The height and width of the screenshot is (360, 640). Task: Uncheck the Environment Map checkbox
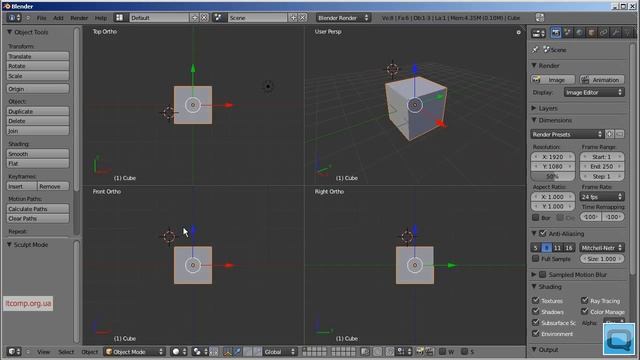tap(536, 333)
